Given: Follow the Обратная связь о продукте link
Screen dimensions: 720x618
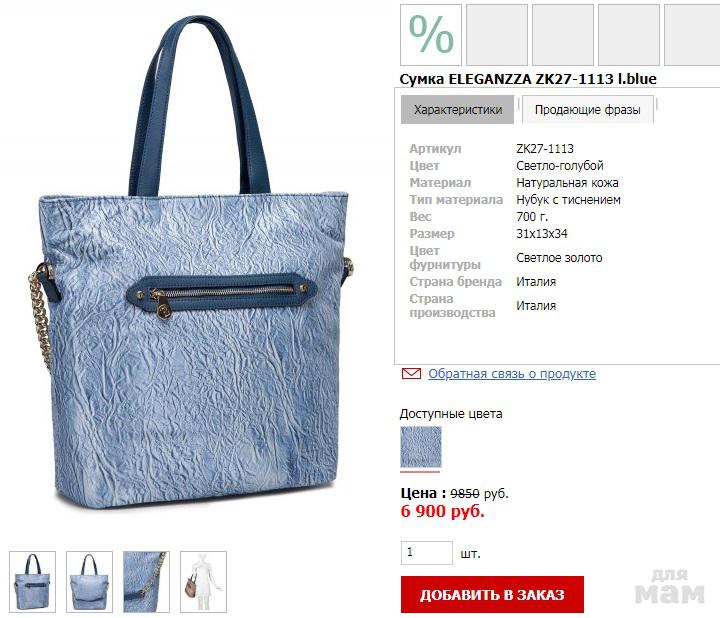Looking at the screenshot, I should [512, 374].
